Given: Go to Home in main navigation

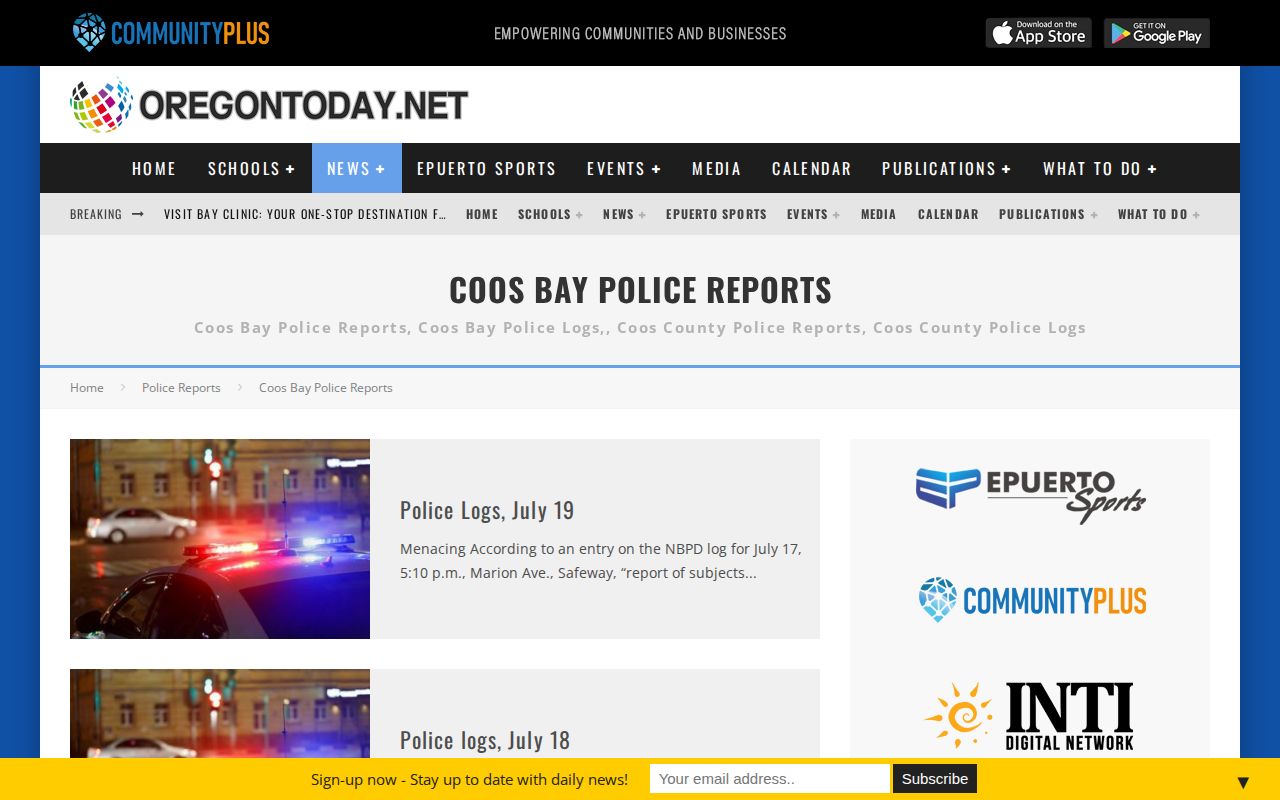Looking at the screenshot, I should (x=154, y=168).
